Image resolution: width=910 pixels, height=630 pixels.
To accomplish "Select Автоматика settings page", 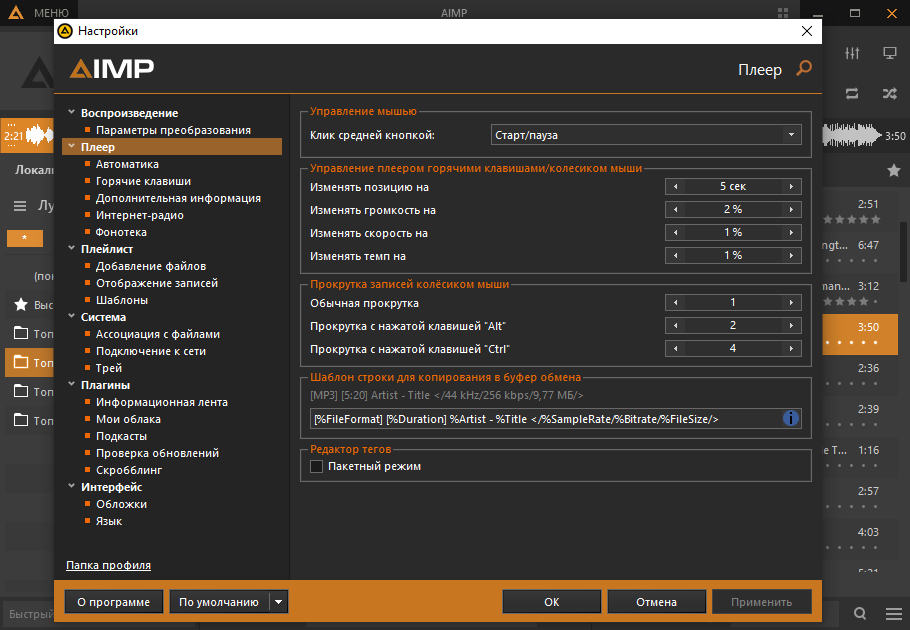I will point(127,164).
